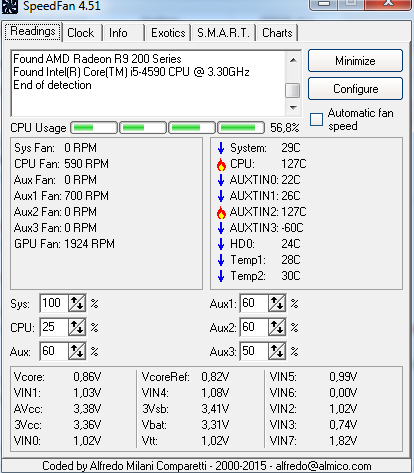Click the 'Found Intel(R) Core(TM) i5-4590' log line

point(131,72)
